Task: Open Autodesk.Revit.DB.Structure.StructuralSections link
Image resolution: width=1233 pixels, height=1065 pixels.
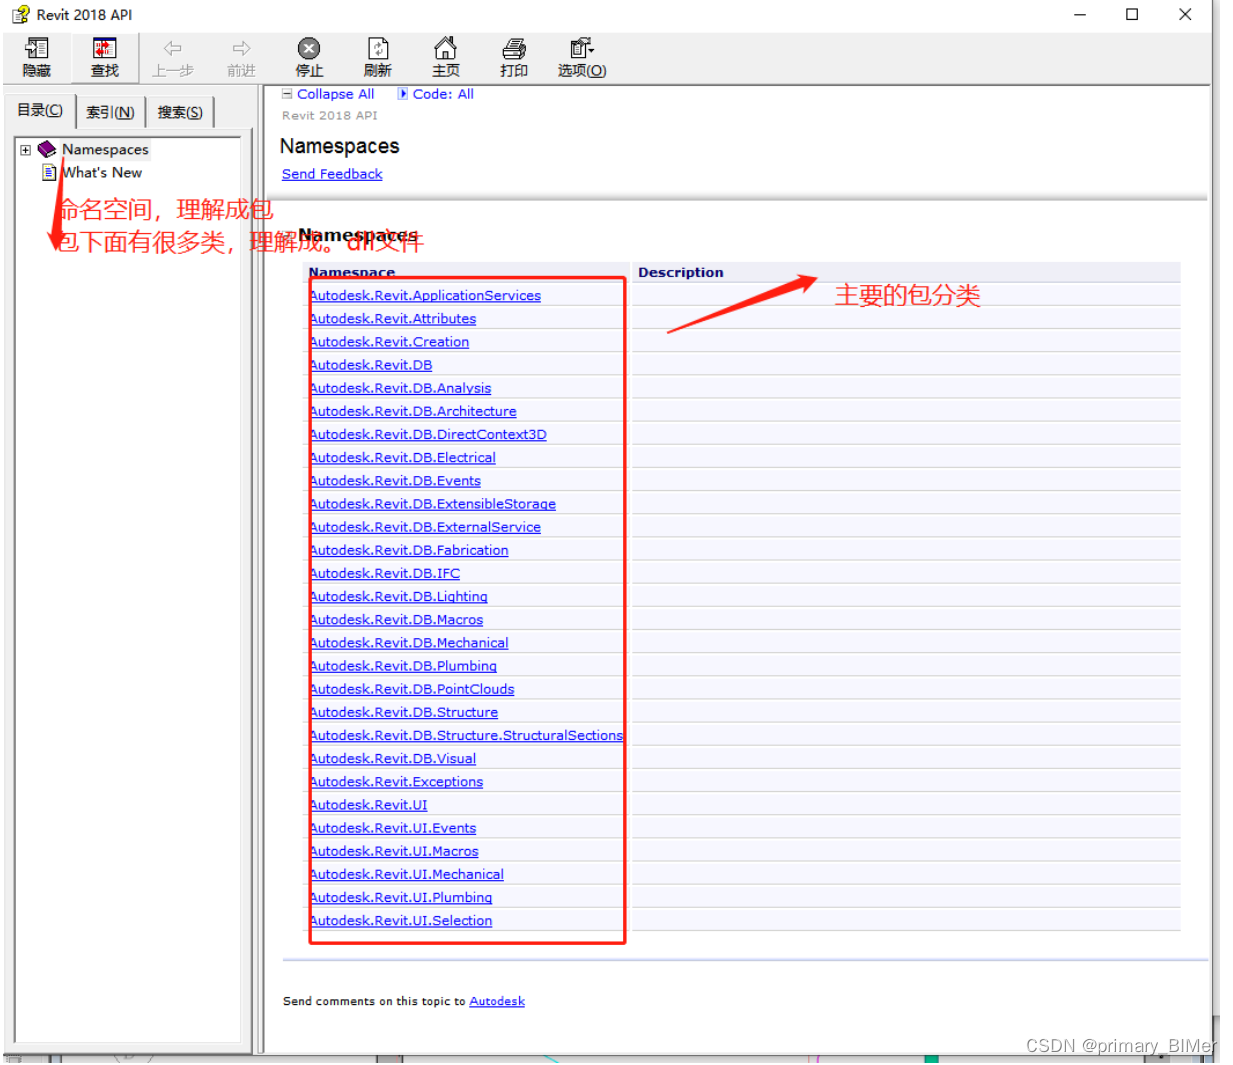Action: [x=466, y=735]
